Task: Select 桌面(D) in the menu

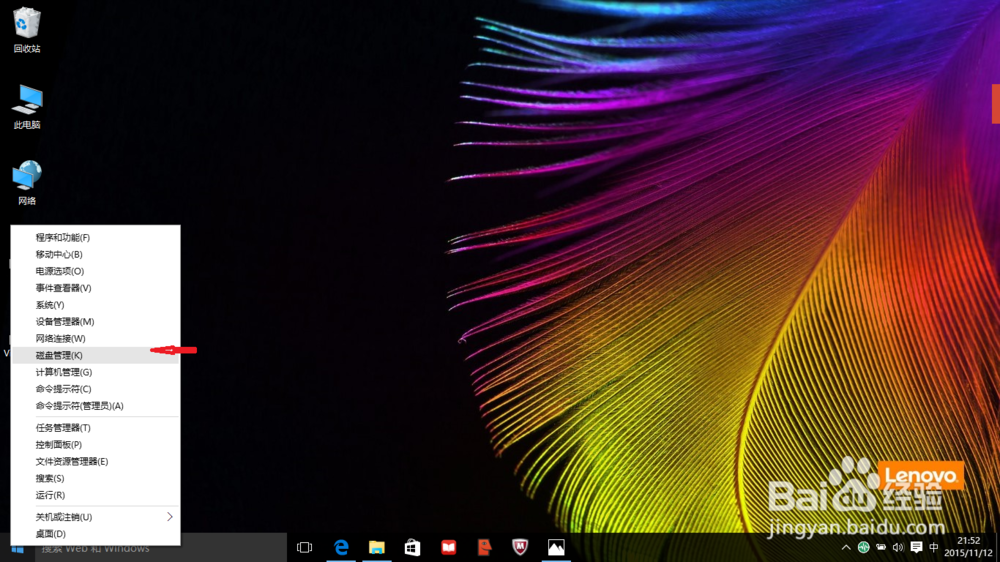Action: [96, 534]
